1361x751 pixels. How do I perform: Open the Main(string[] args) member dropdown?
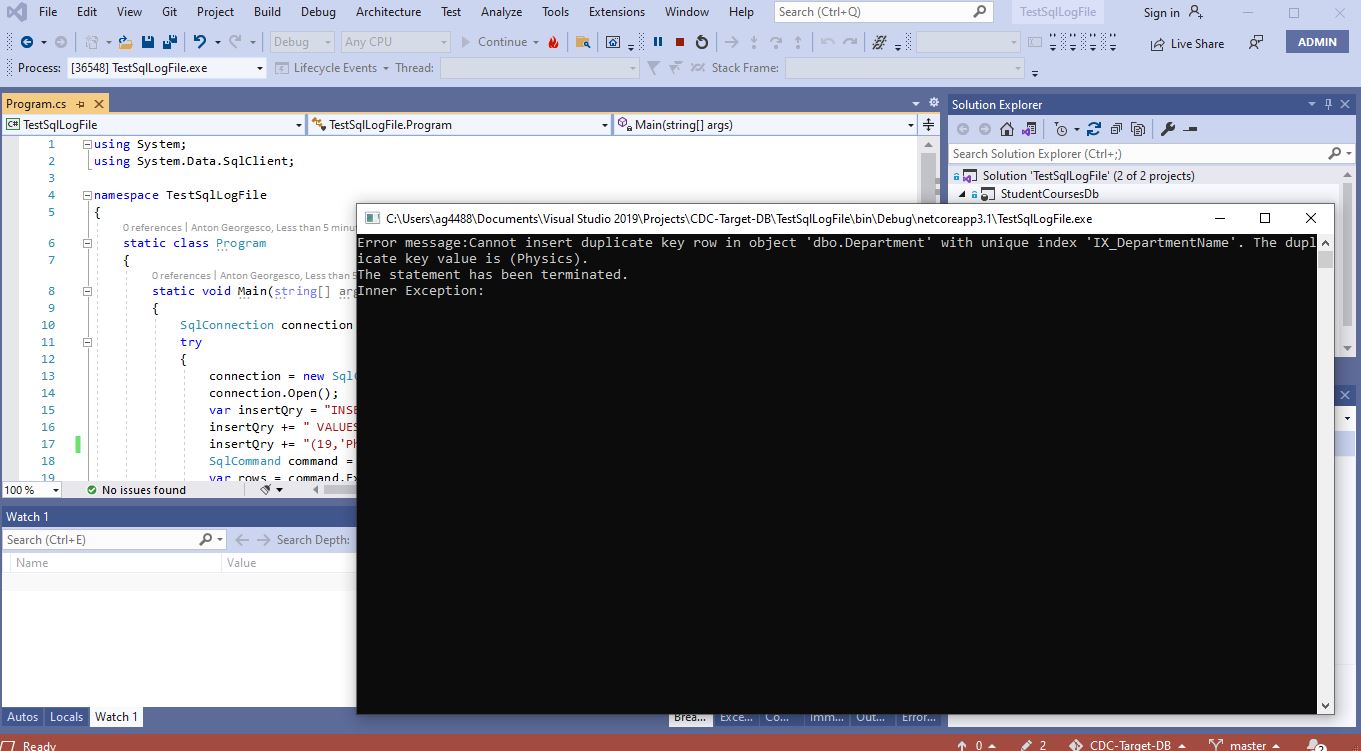tap(765, 125)
